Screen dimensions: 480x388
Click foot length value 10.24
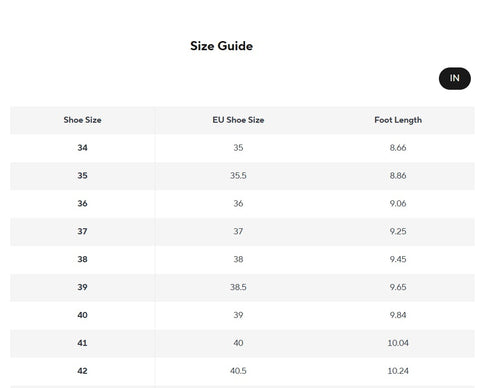point(398,371)
